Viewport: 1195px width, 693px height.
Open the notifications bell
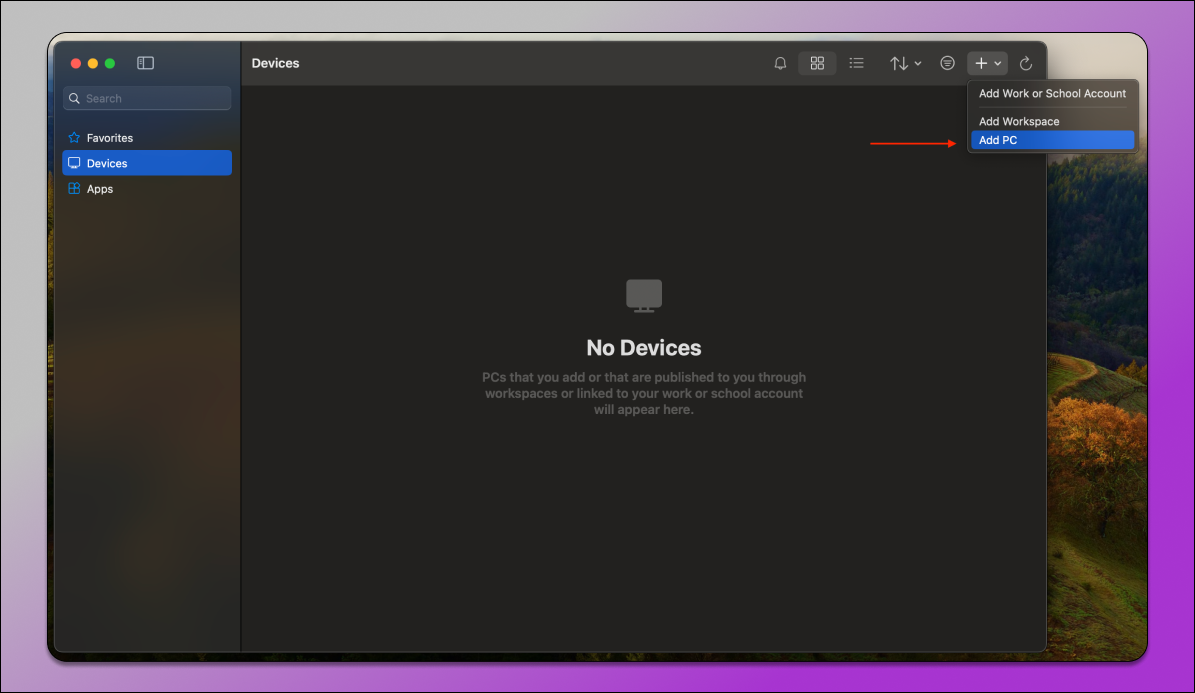pyautogui.click(x=780, y=63)
